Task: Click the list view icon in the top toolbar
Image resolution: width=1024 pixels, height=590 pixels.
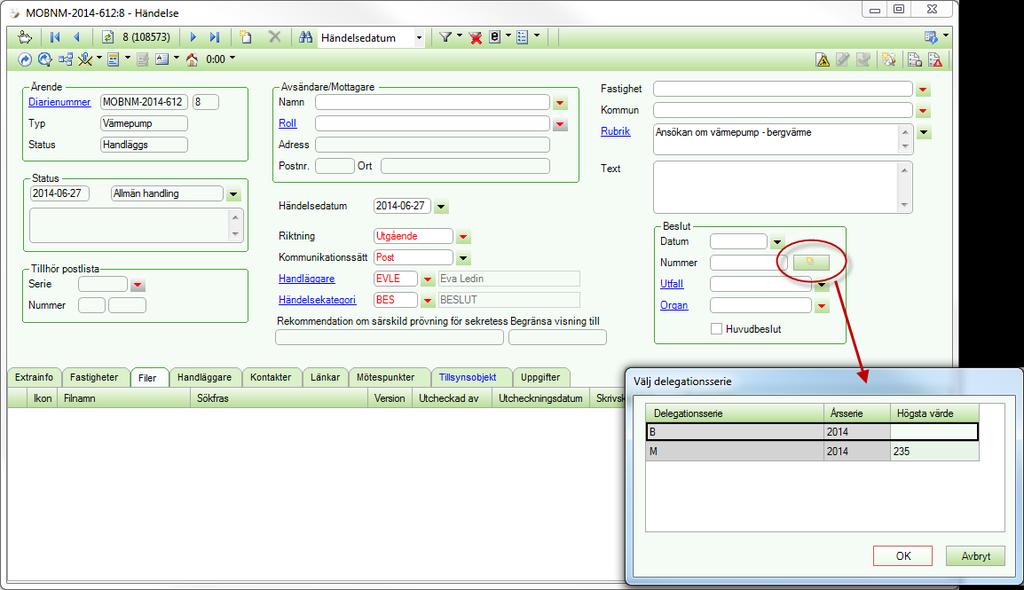Action: (x=522, y=37)
